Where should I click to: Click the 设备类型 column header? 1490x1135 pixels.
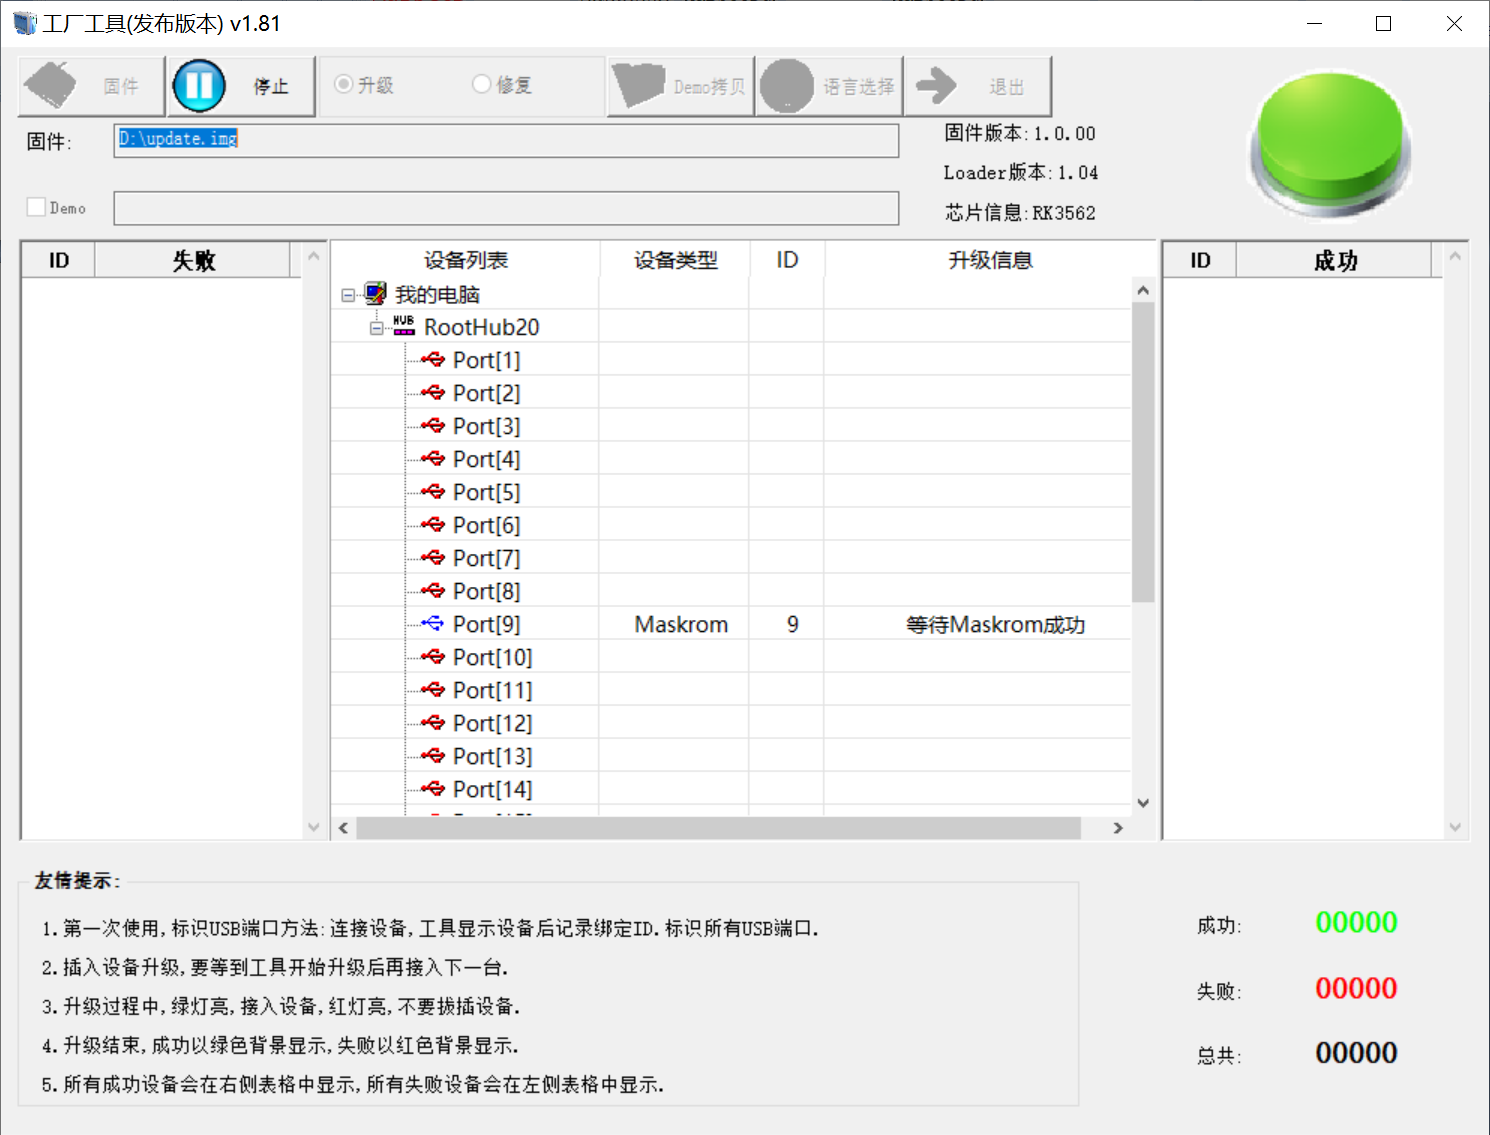pos(675,260)
